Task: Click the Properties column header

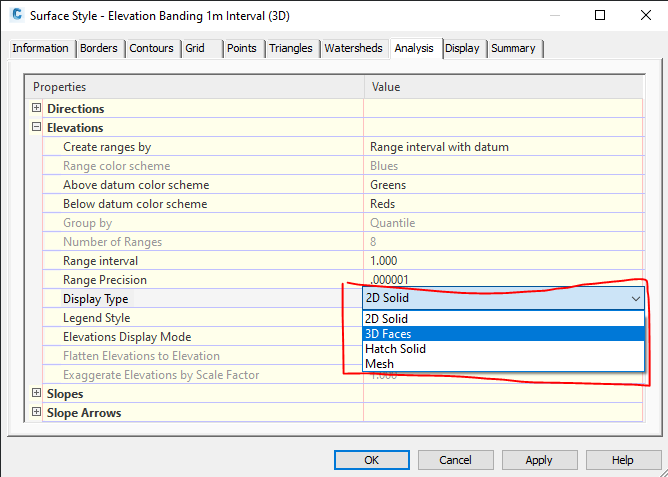Action: [x=194, y=87]
